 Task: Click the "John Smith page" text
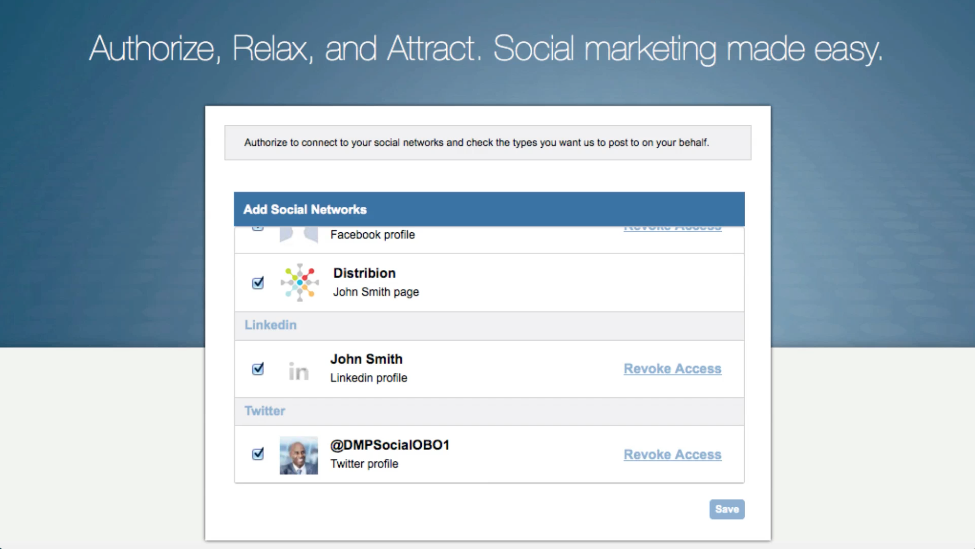click(376, 292)
